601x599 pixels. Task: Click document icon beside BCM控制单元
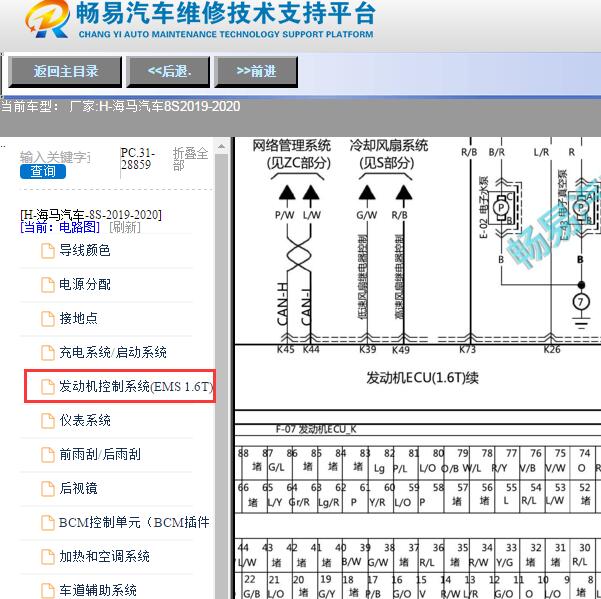coord(48,523)
